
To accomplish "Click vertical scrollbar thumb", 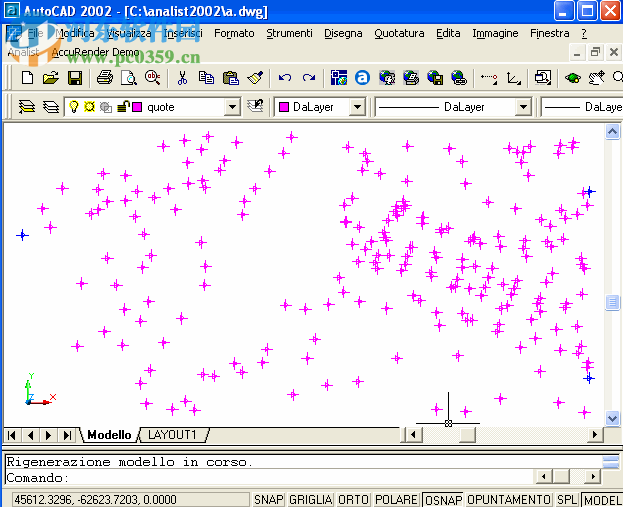I will [x=612, y=302].
